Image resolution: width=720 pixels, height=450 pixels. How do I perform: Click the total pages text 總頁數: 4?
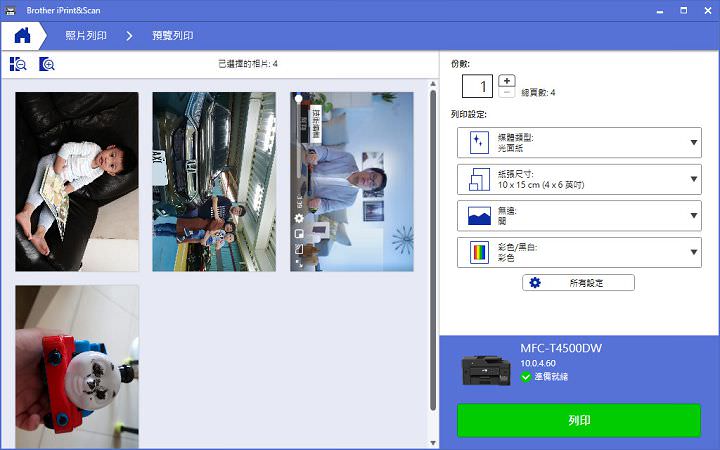538,93
